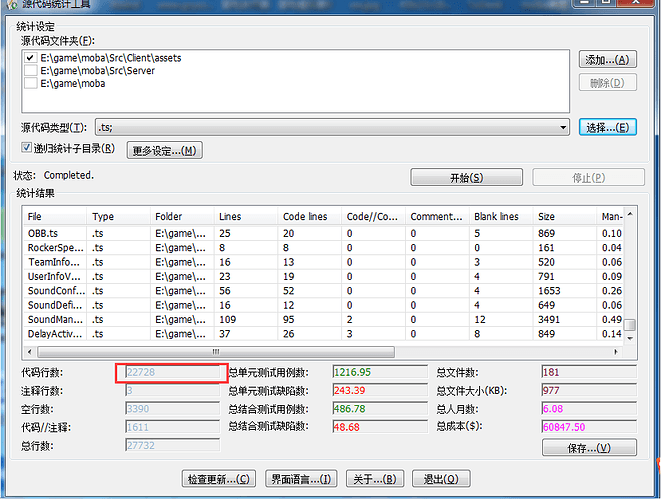Click 界面语言...(I) button
The height and width of the screenshot is (500, 661).
301,479
